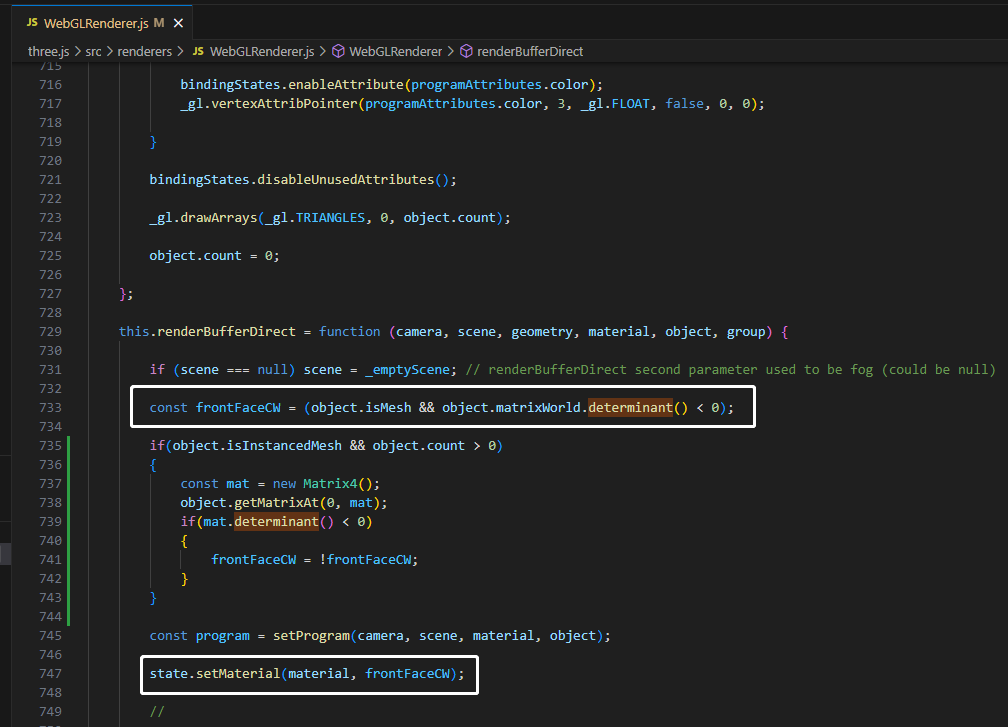Screen dimensions: 1008x727
Task: Click line number 747 in the gutter
Action: (50, 674)
